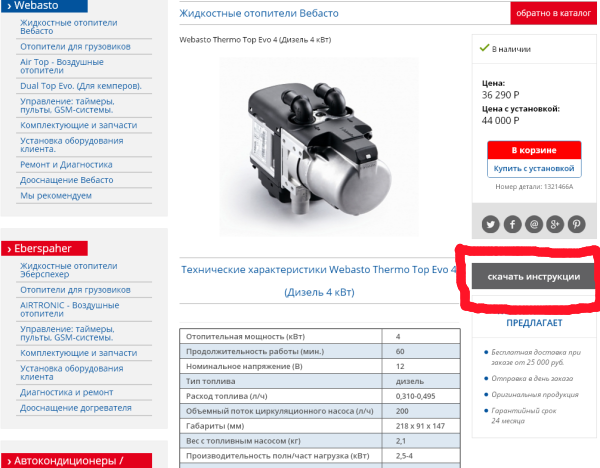
Task: Click 'Производительность полн/част нагрузка' row
Action: pos(320,456)
